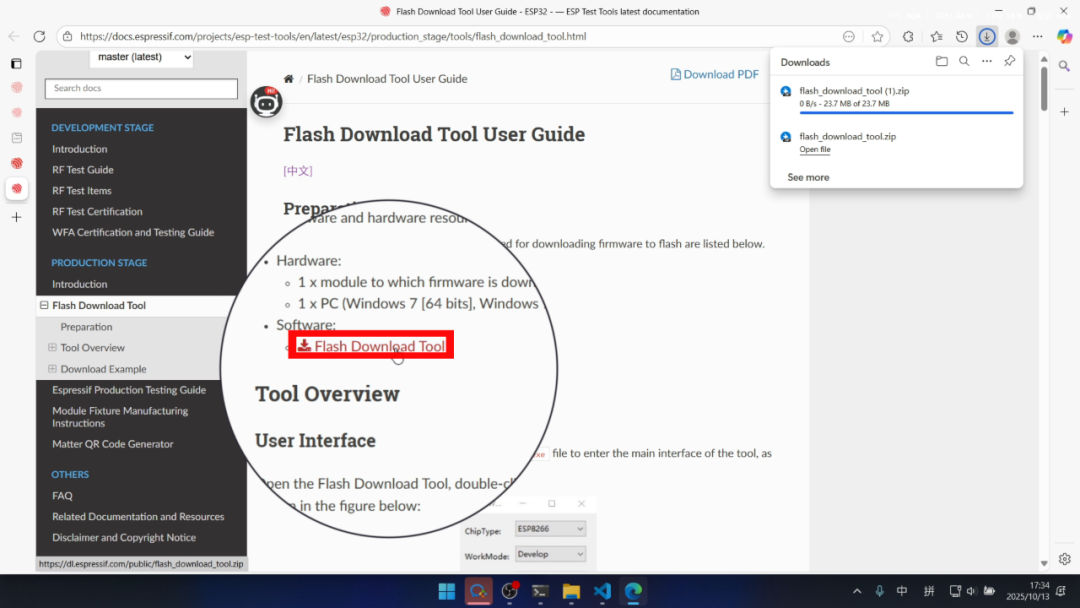Open the master (latest) version dropdown
The image size is (1080, 608).
click(x=141, y=57)
